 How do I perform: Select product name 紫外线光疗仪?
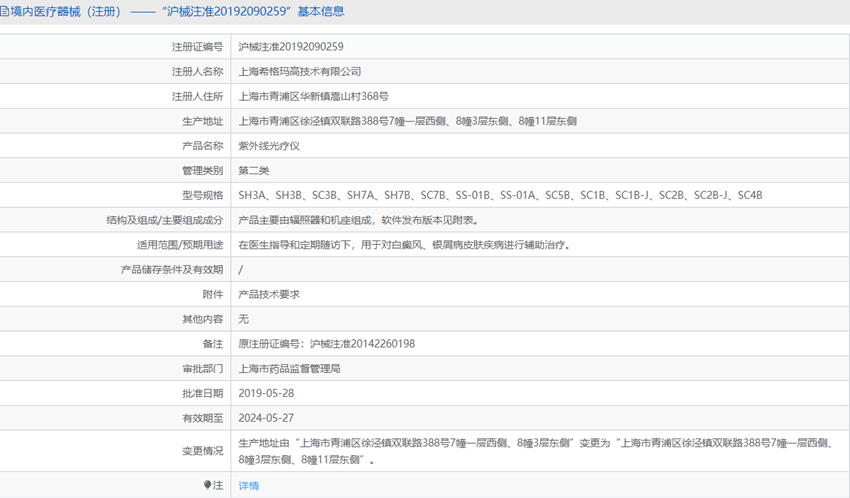(269, 146)
